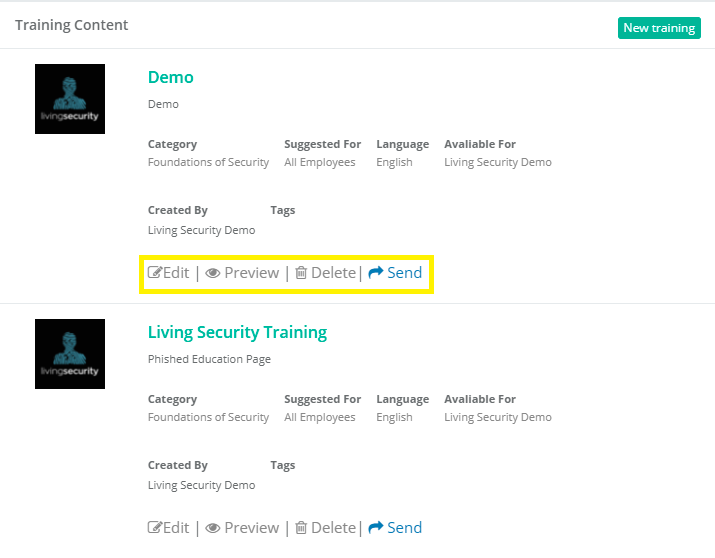Click the Edit pencil icon for Demo

(x=155, y=272)
